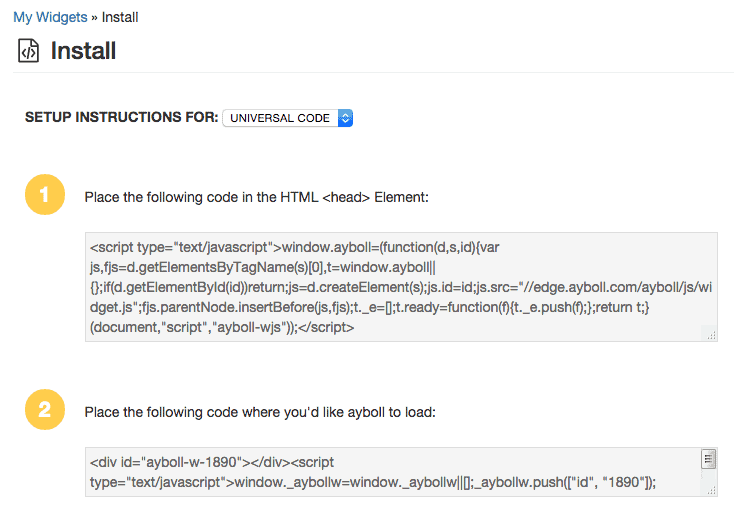Open the My Widgets breadcrumb link
Viewport: 734px width, 516px height.
(50, 17)
